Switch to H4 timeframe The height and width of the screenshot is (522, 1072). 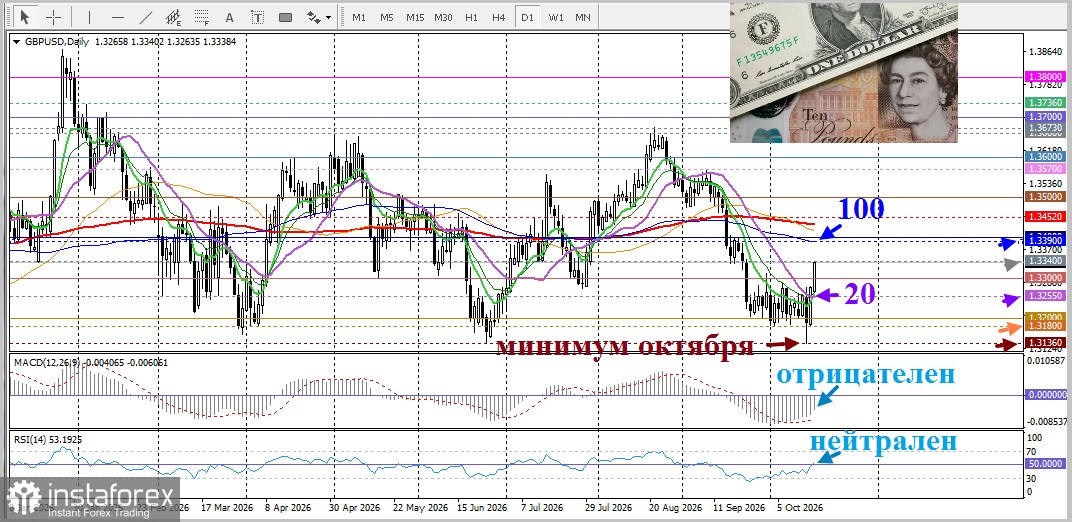(498, 17)
